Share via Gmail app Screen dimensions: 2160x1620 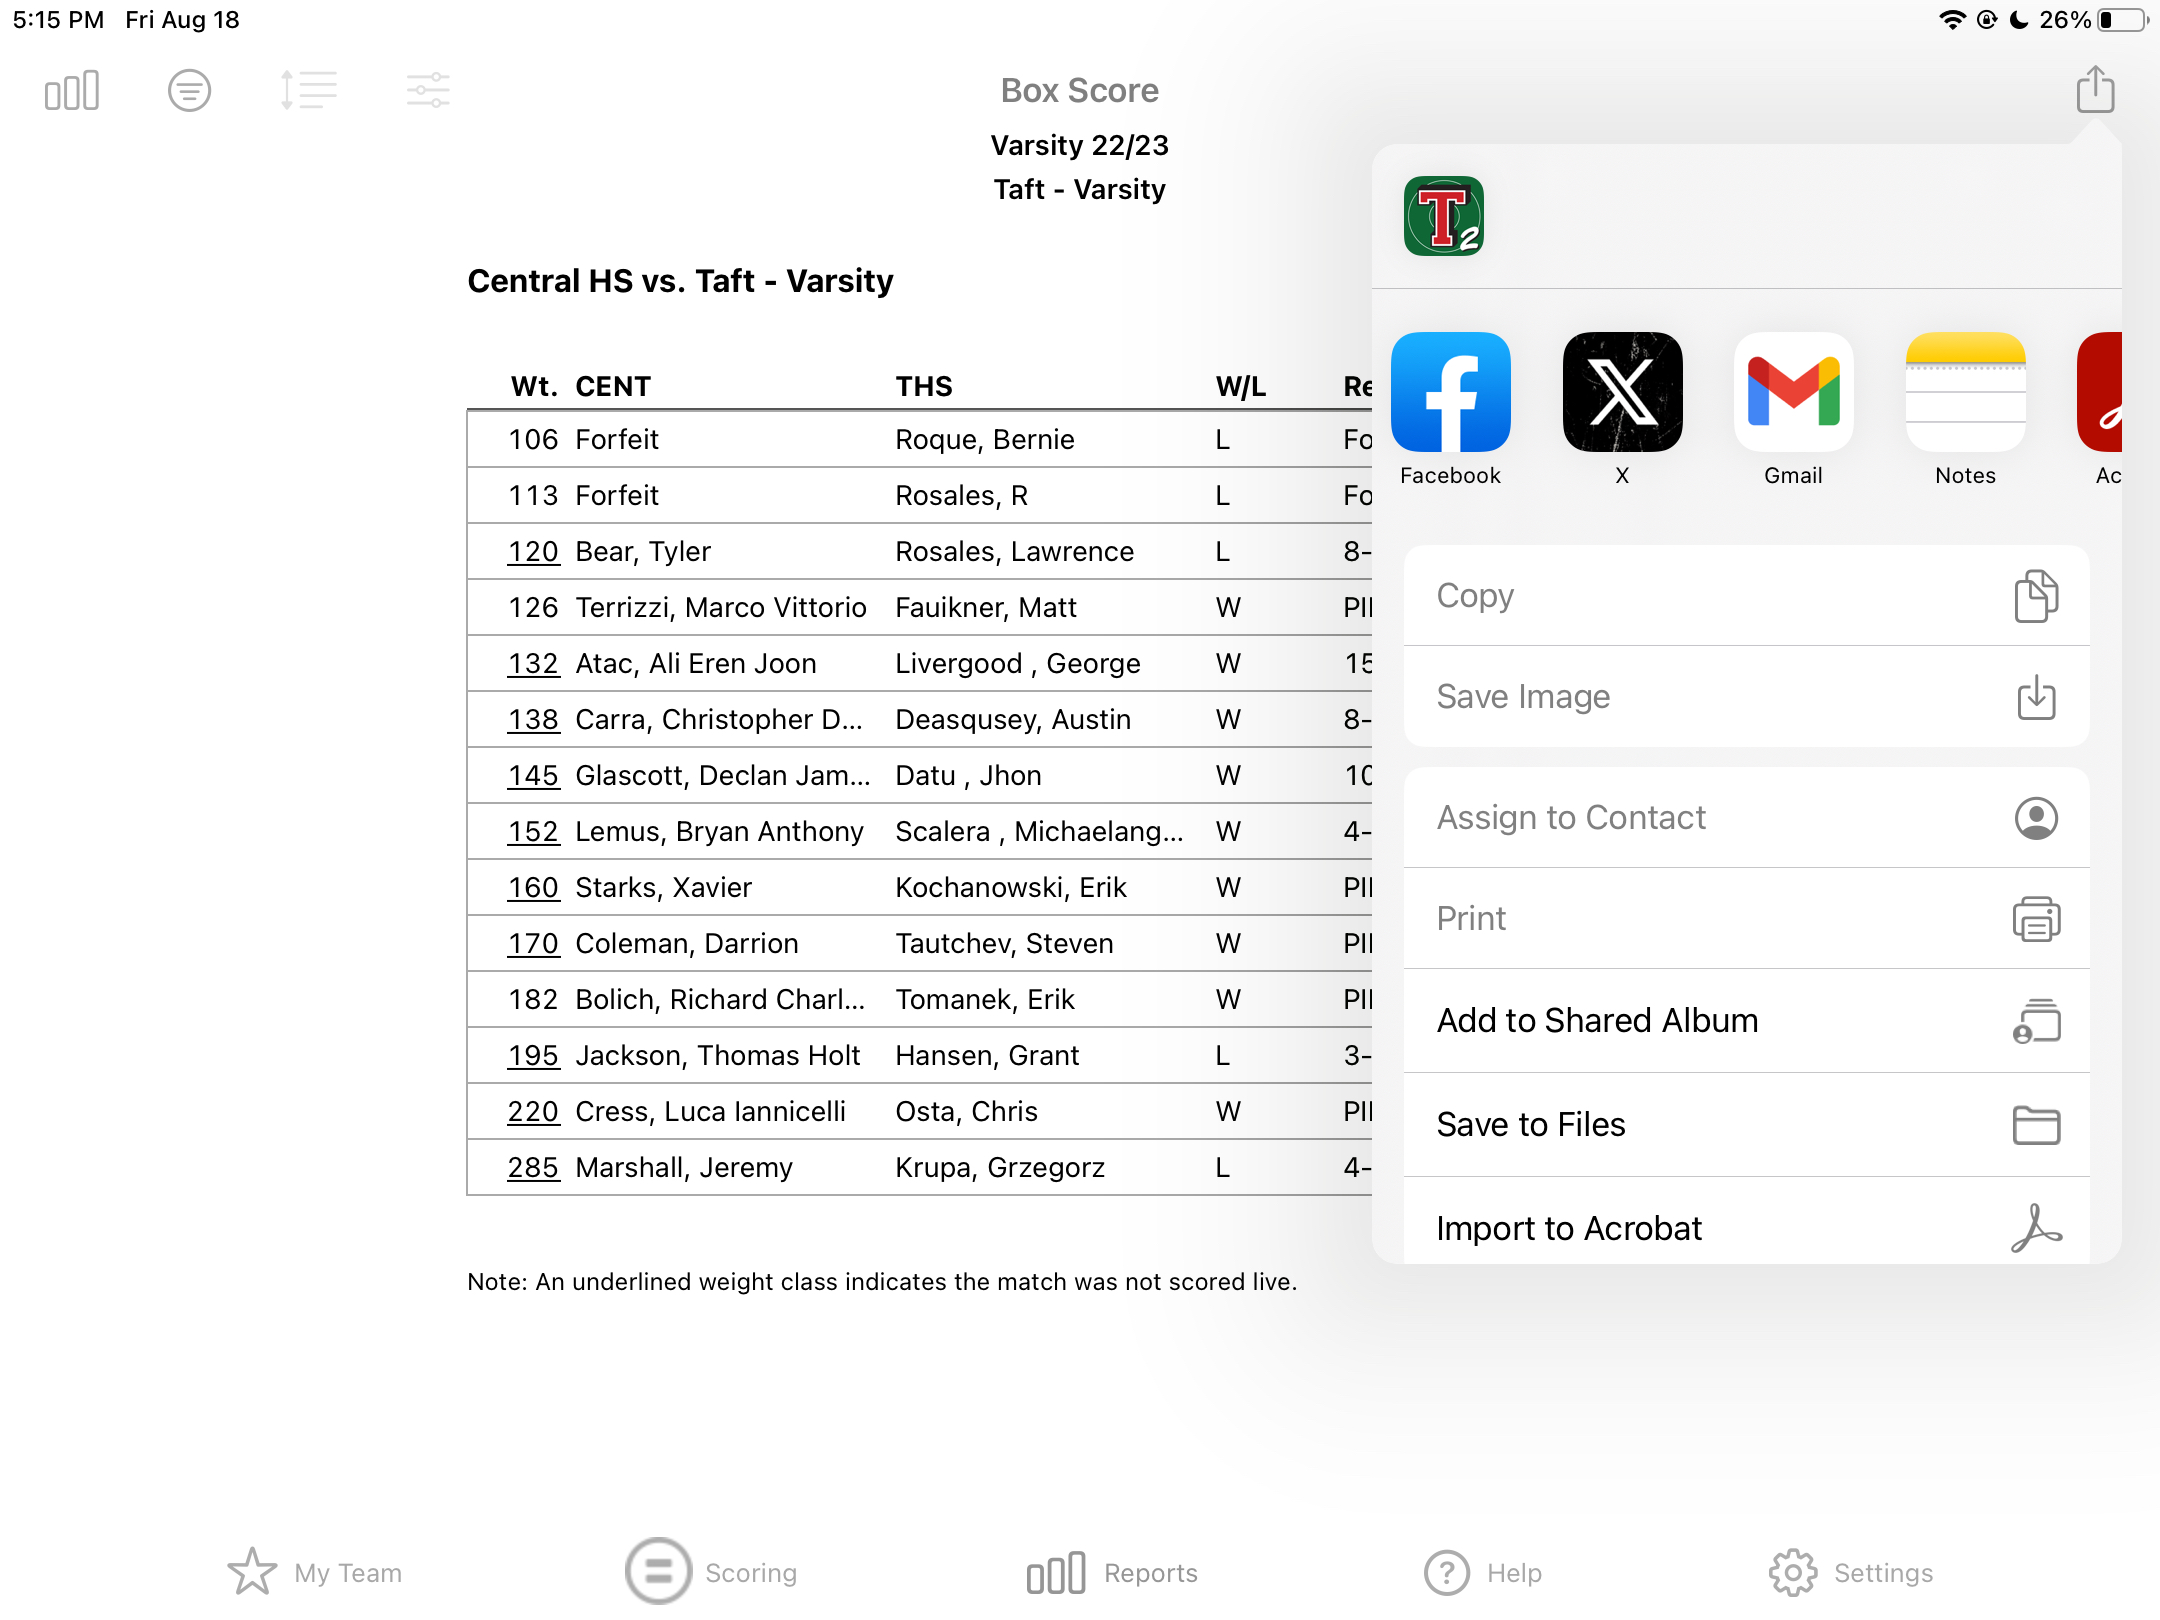coord(1793,392)
